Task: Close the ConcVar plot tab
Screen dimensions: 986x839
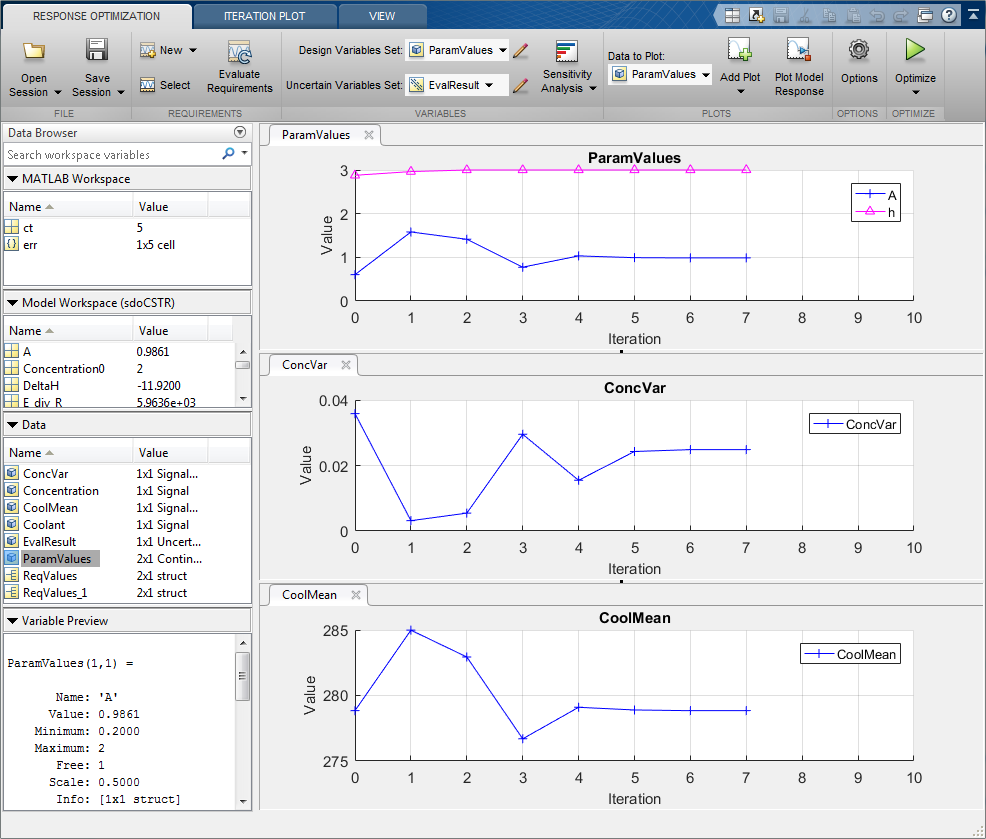Action: [346, 365]
